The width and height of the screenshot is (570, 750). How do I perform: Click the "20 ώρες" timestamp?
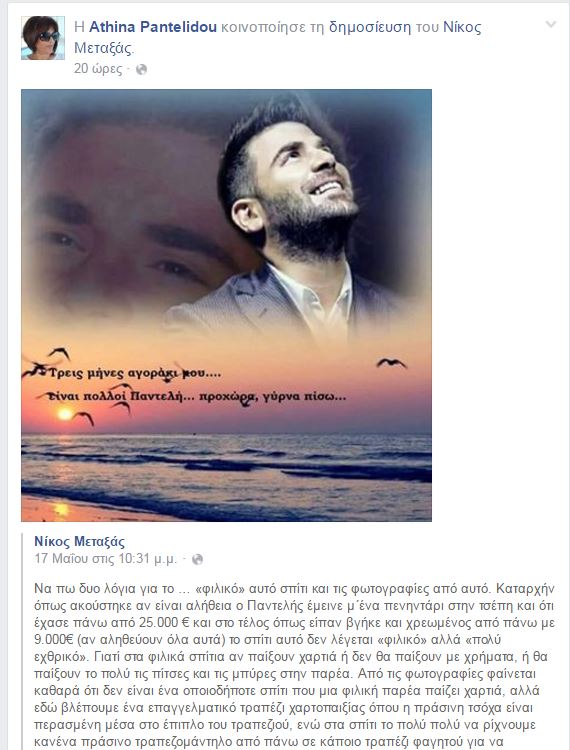[x=98, y=69]
